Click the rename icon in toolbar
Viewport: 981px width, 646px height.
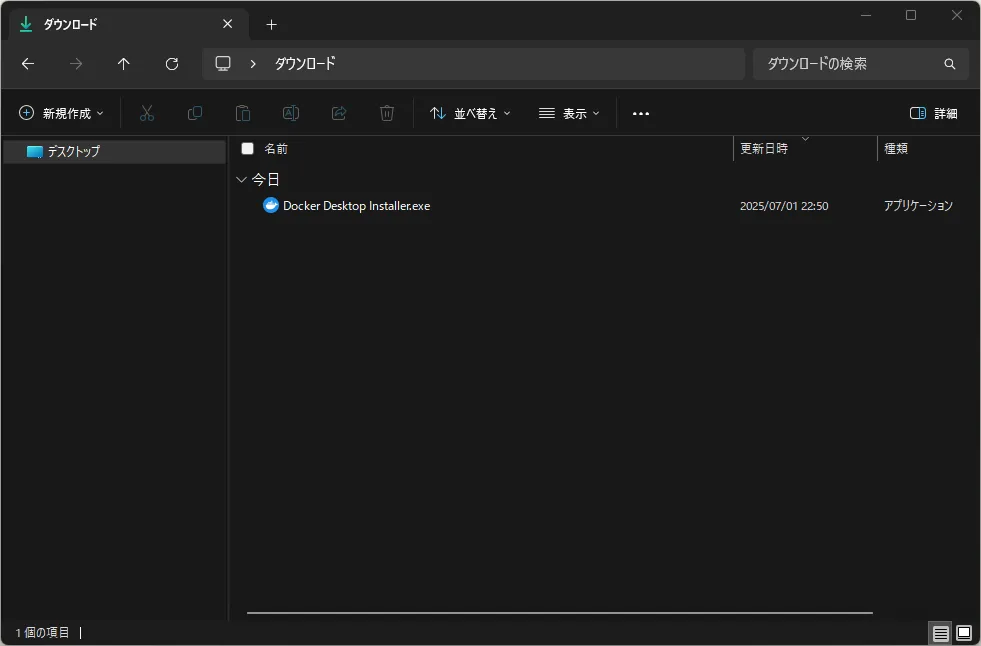pyautogui.click(x=291, y=113)
